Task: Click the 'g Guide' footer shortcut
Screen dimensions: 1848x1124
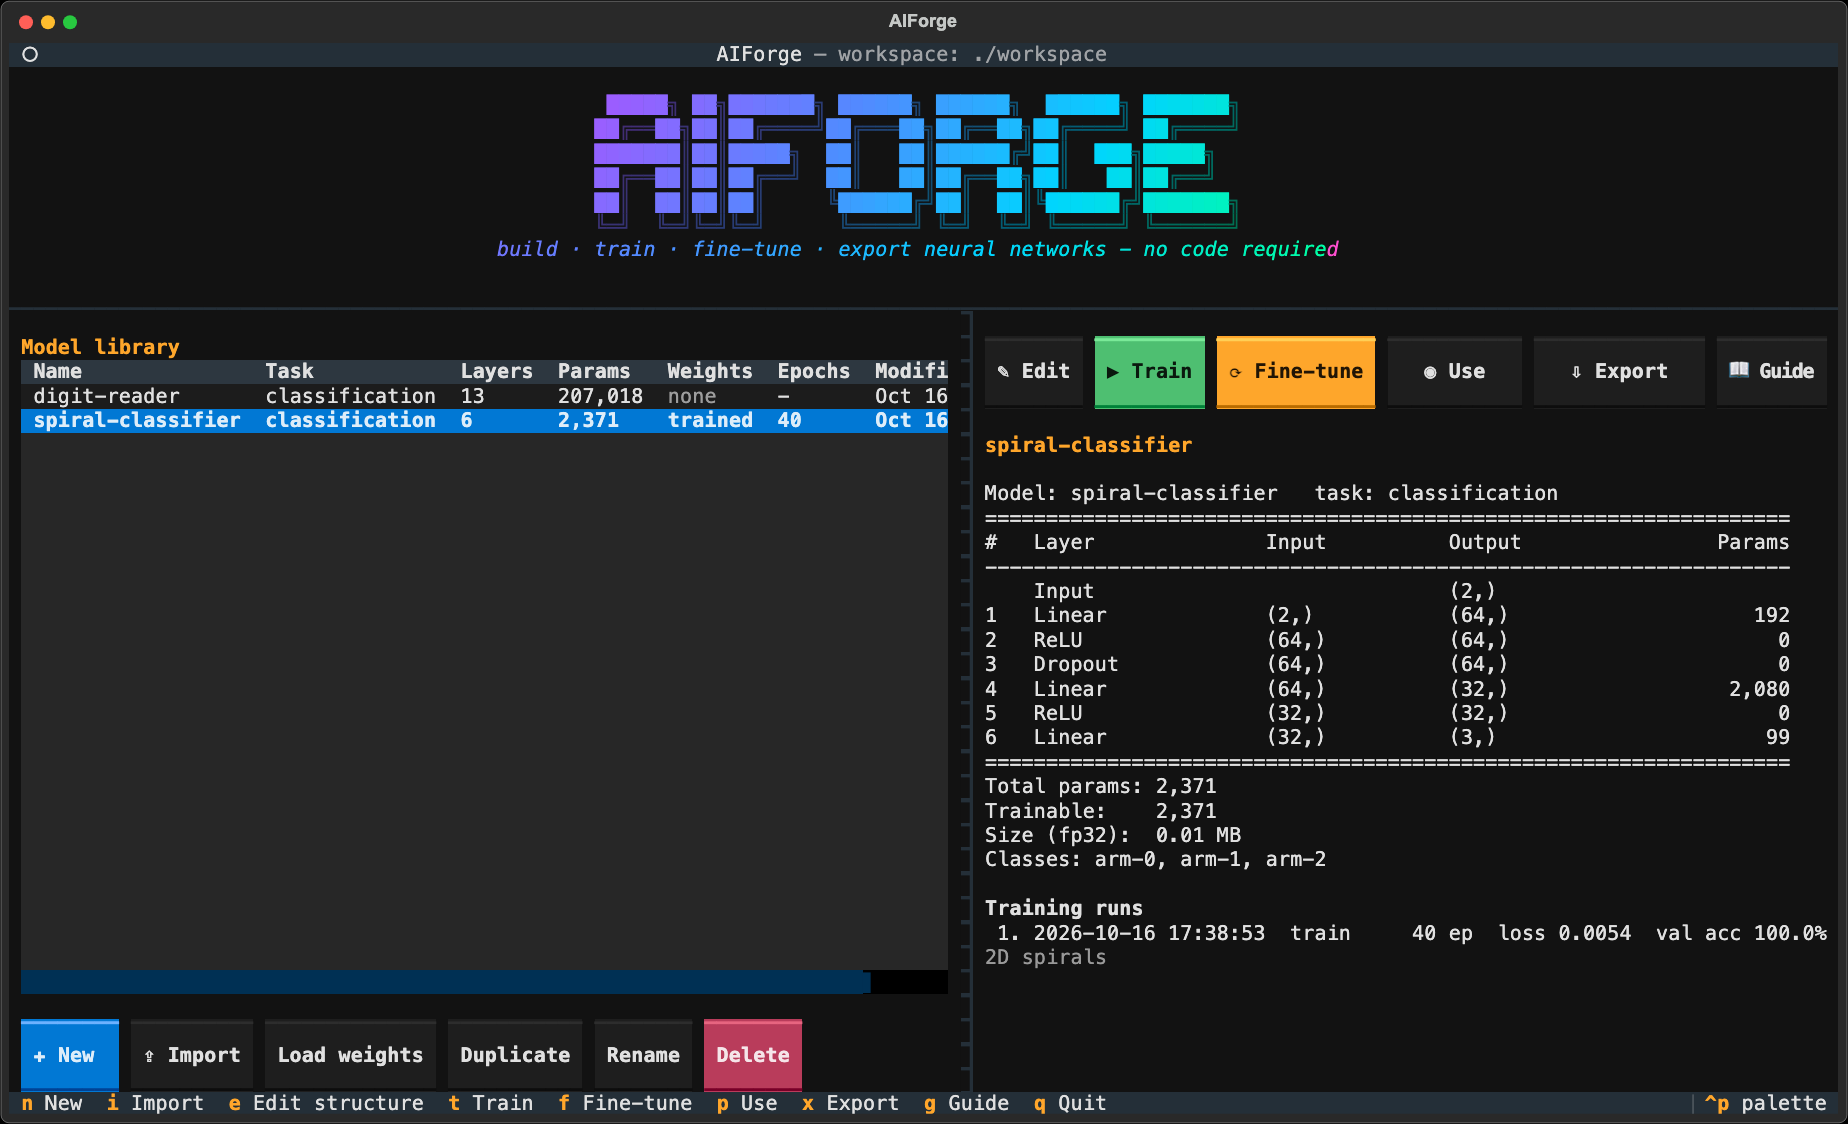Action: pyautogui.click(x=966, y=1103)
